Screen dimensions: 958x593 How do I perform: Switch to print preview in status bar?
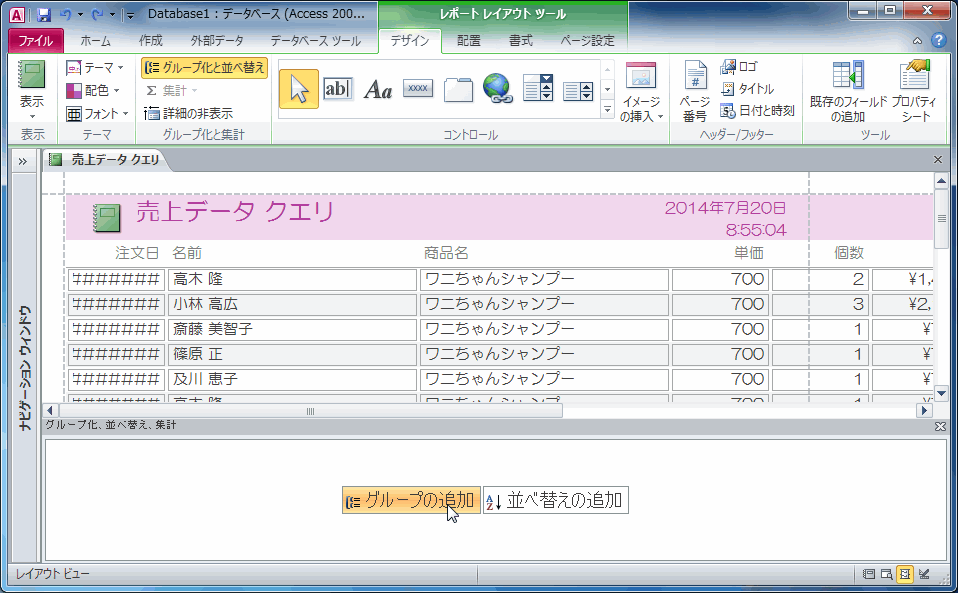(x=887, y=574)
